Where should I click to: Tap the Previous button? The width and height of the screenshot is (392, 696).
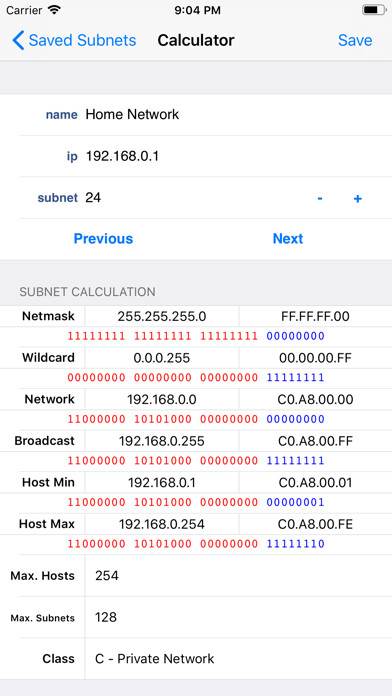[103, 239]
